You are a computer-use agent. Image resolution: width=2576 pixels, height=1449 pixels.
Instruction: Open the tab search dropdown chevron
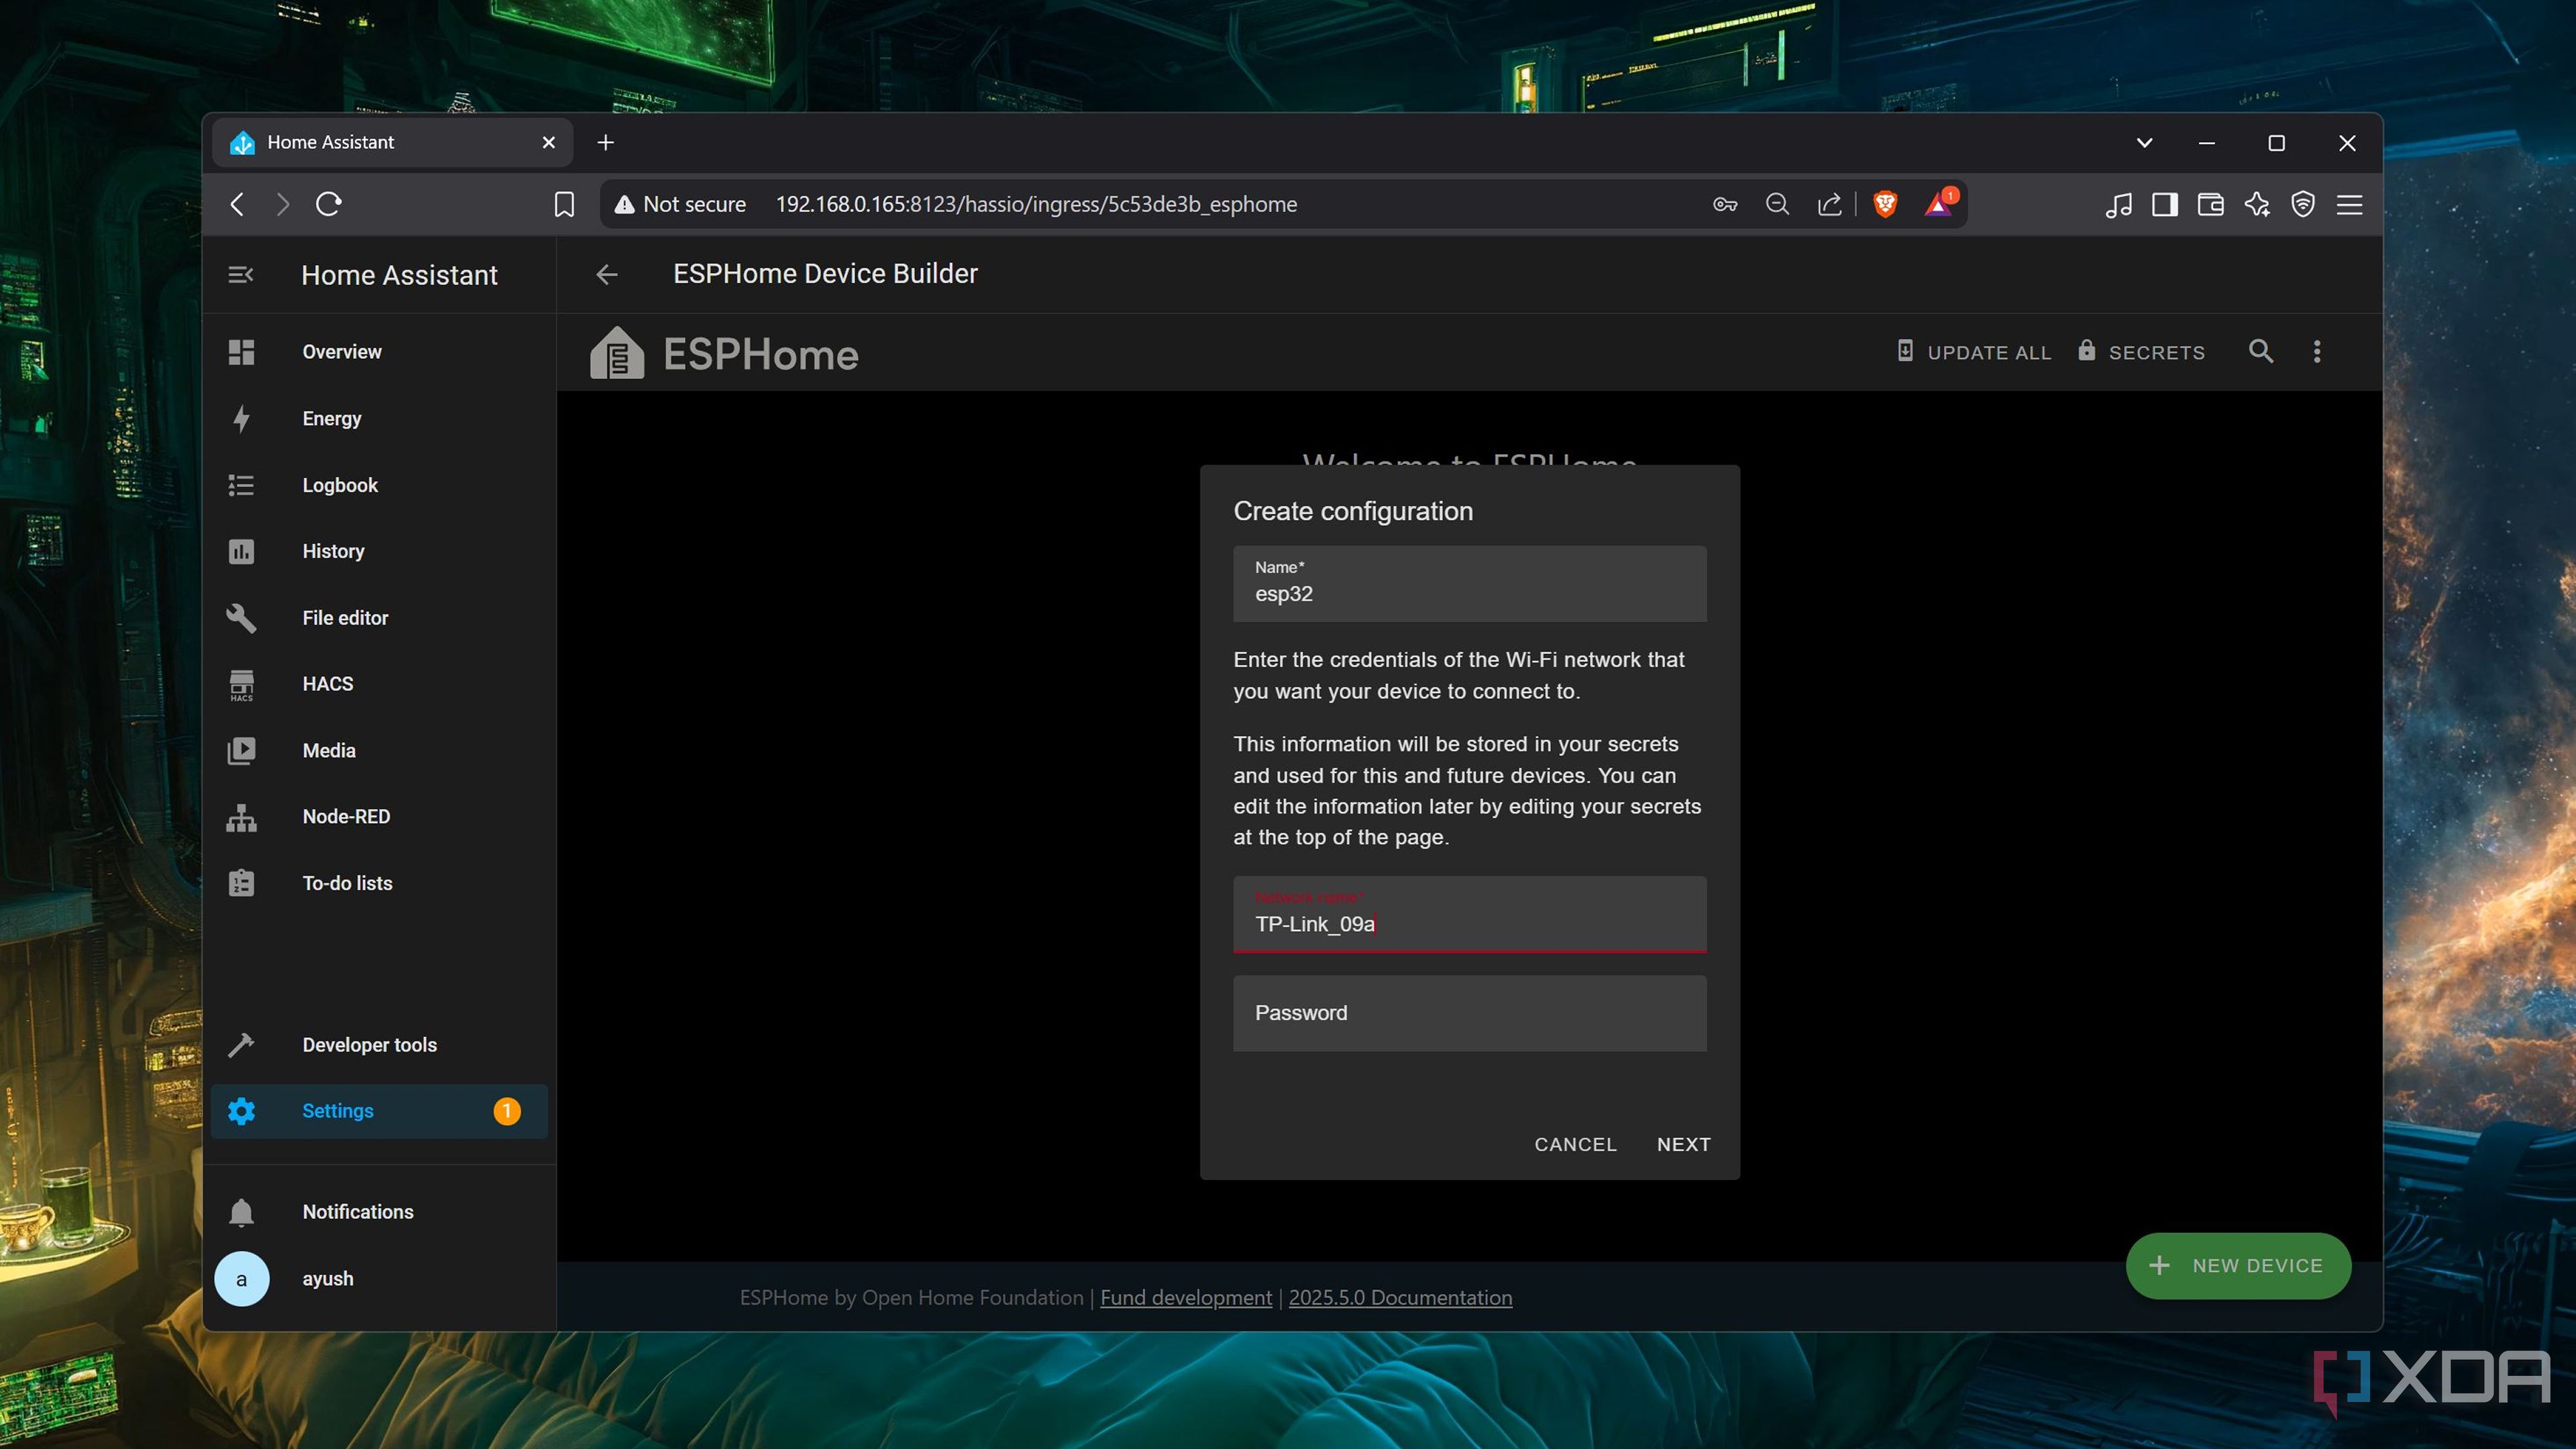click(2144, 143)
